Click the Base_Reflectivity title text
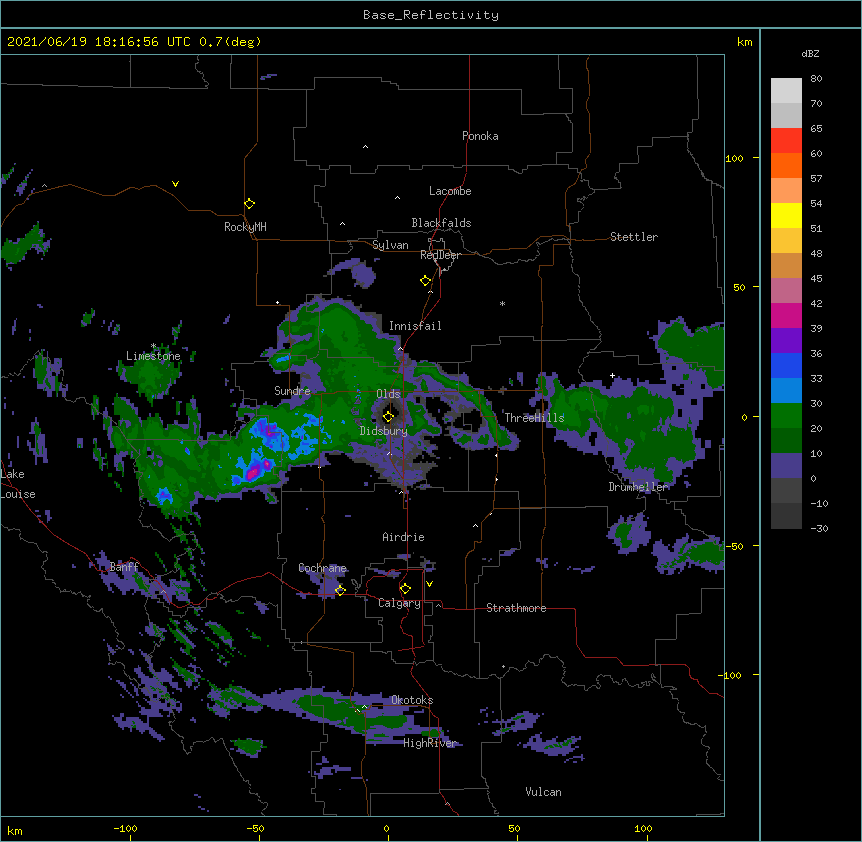This screenshot has width=862, height=842. tap(431, 15)
